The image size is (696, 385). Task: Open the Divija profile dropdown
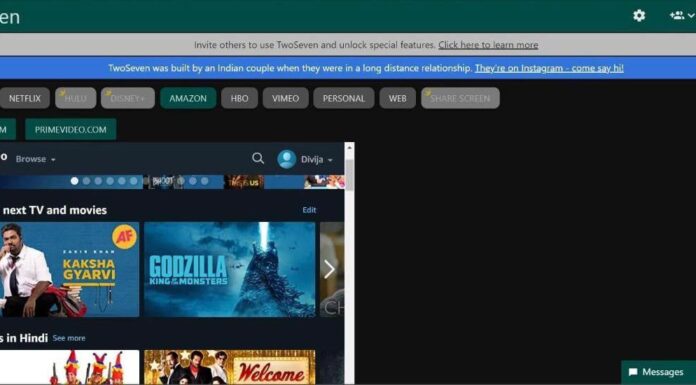point(316,159)
